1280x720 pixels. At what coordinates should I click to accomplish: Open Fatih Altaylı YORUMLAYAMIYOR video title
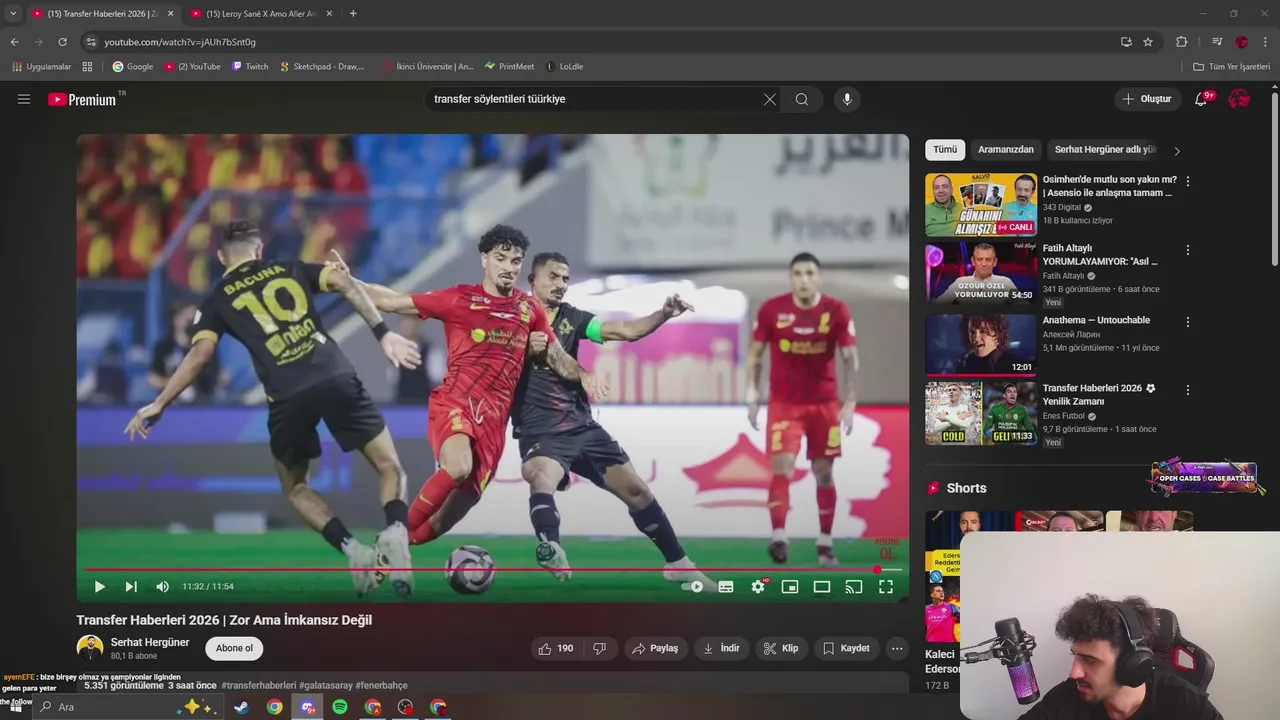pos(1100,255)
